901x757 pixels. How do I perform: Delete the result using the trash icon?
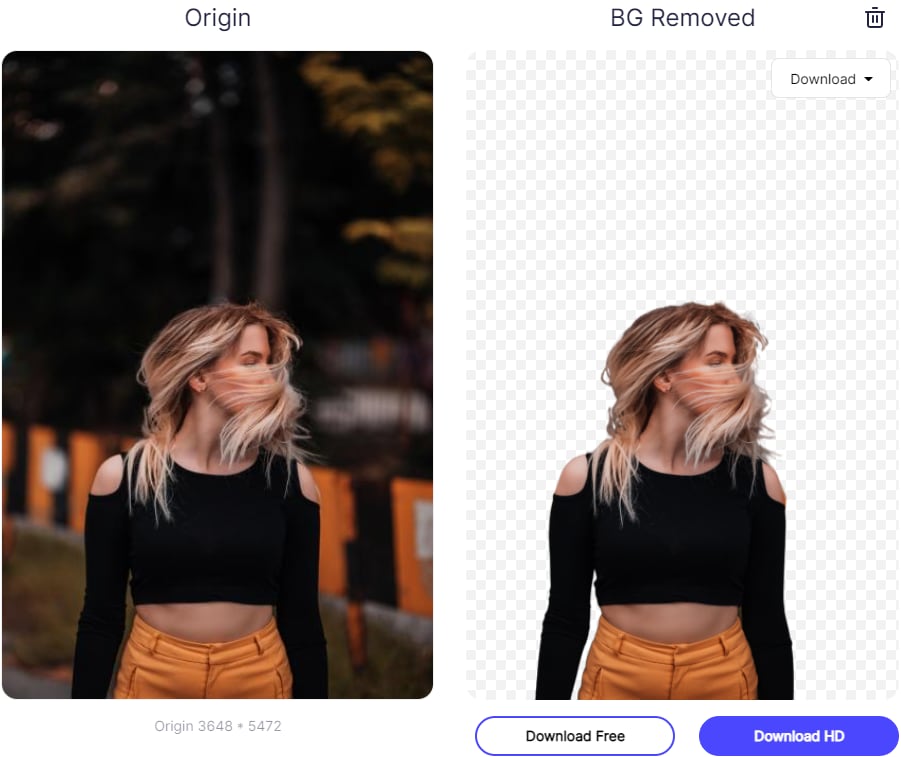tap(874, 18)
